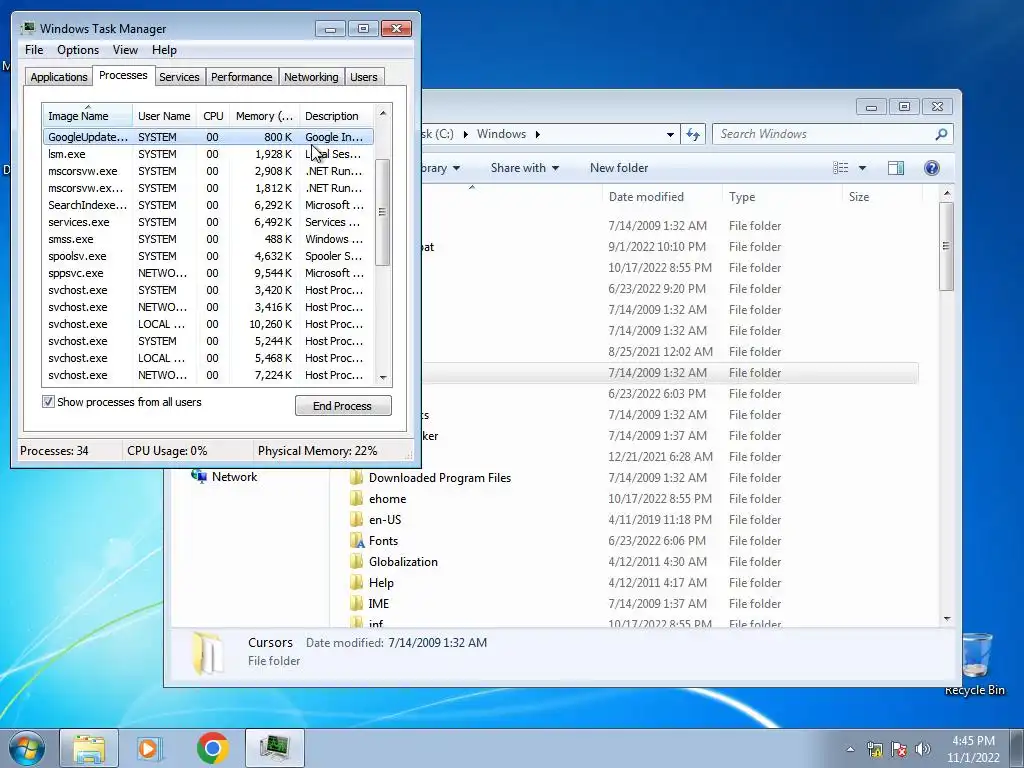Sort files by Date modified column
1024x768 pixels.
pos(662,197)
